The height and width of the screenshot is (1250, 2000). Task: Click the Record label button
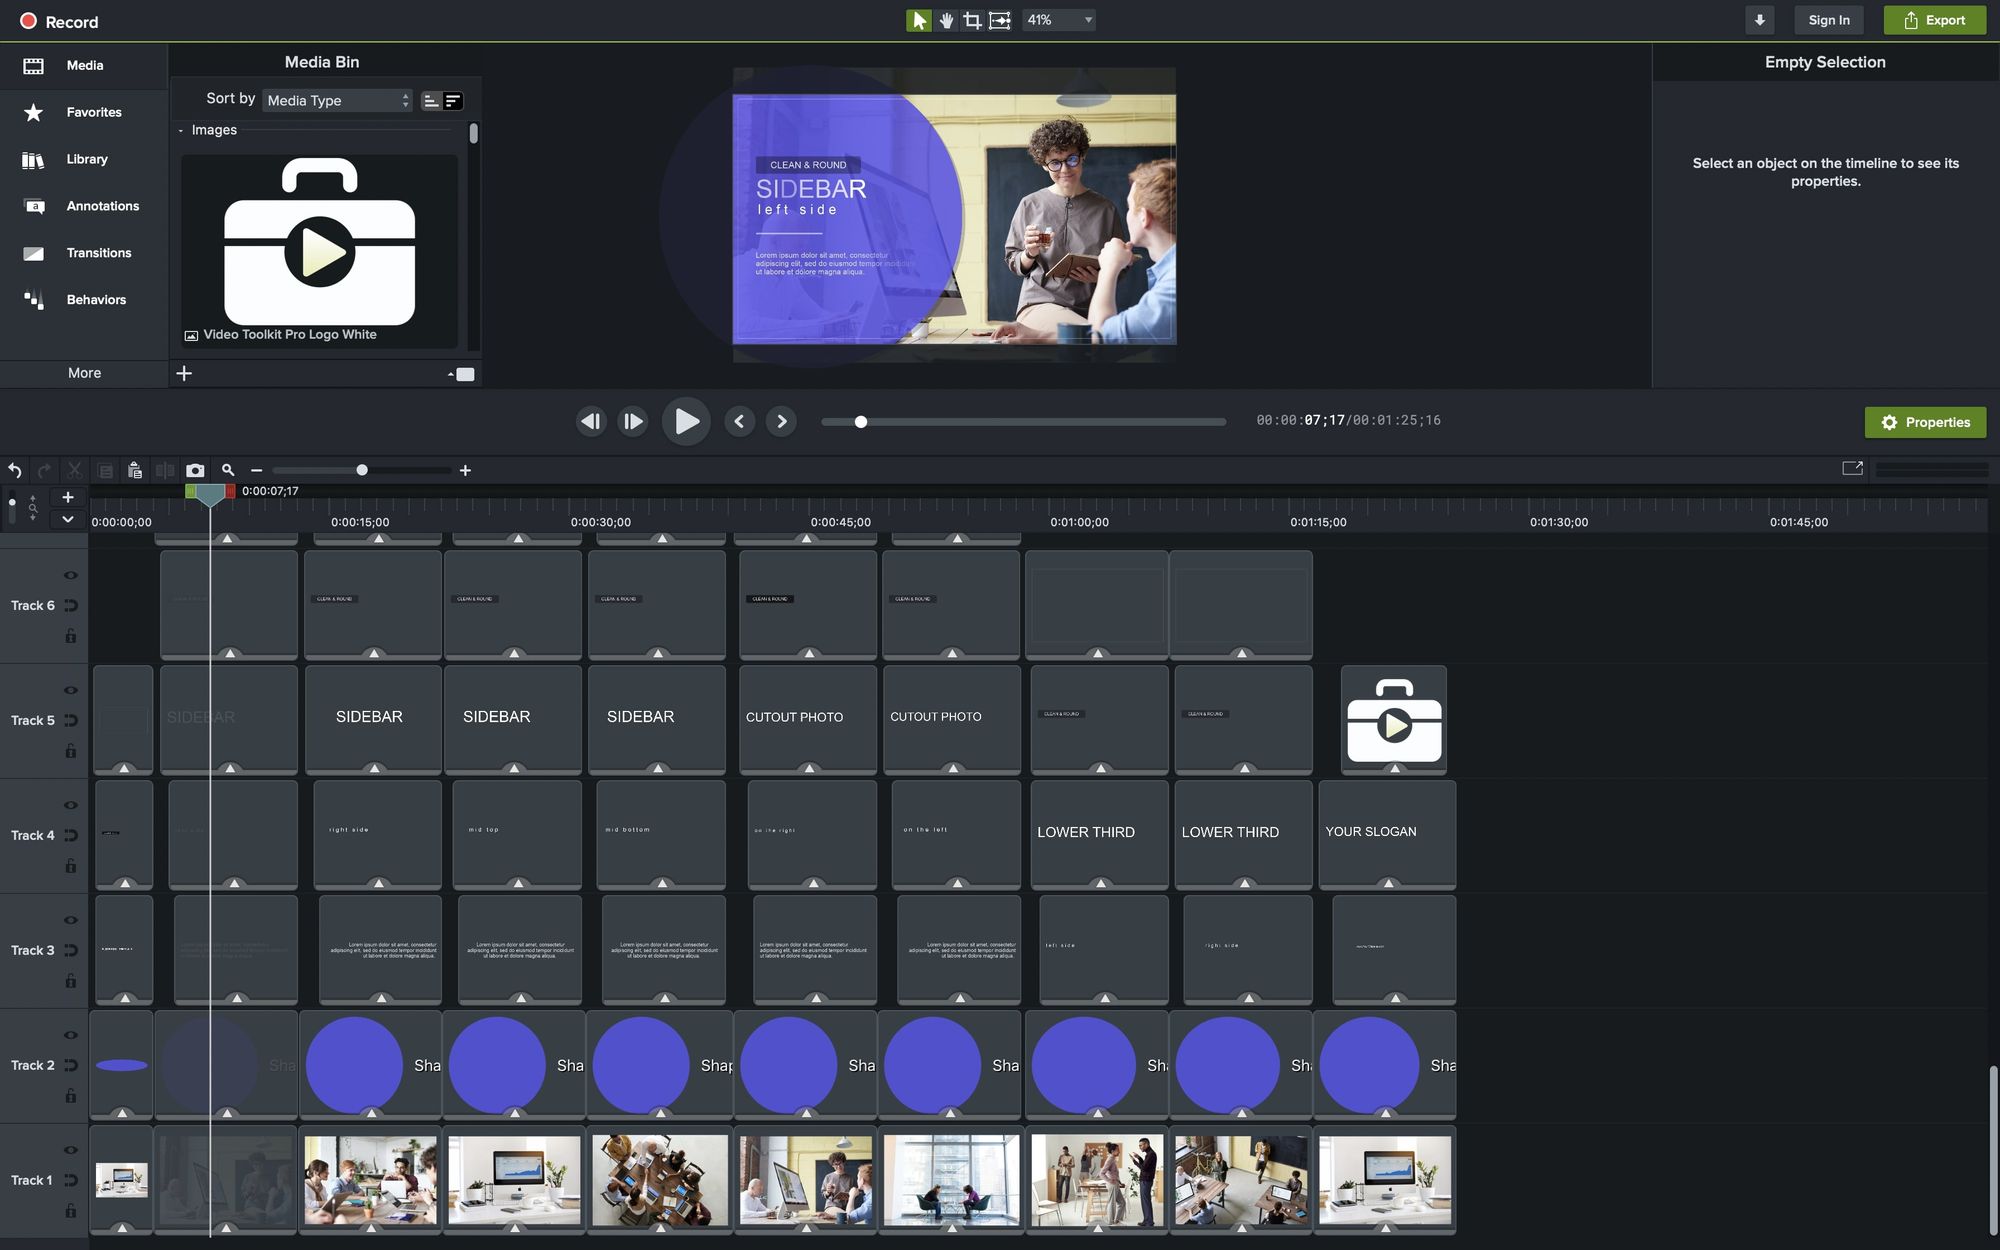click(72, 22)
